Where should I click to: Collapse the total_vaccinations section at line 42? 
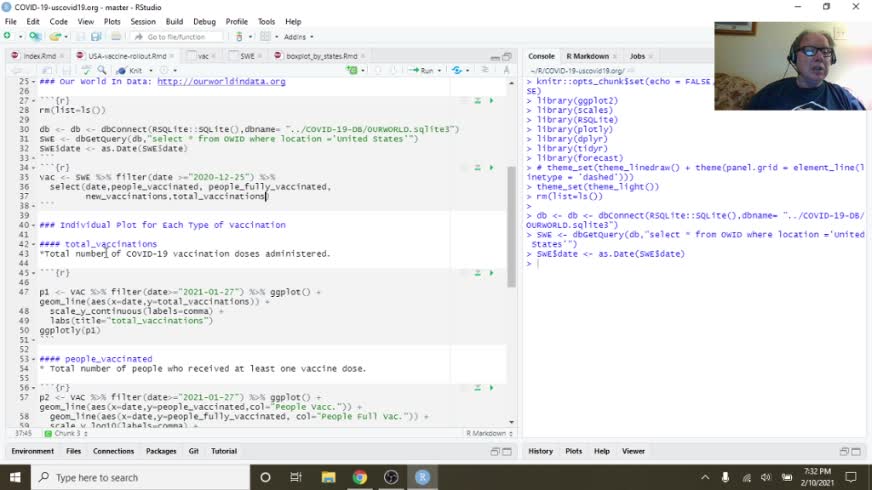point(33,244)
